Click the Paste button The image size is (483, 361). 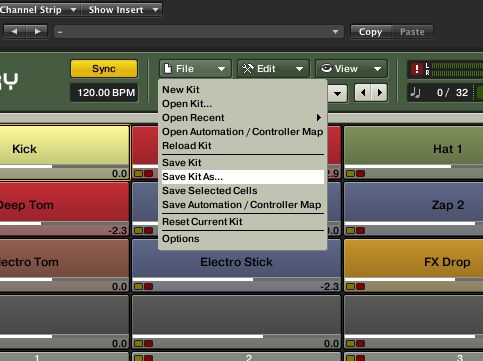[x=412, y=32]
